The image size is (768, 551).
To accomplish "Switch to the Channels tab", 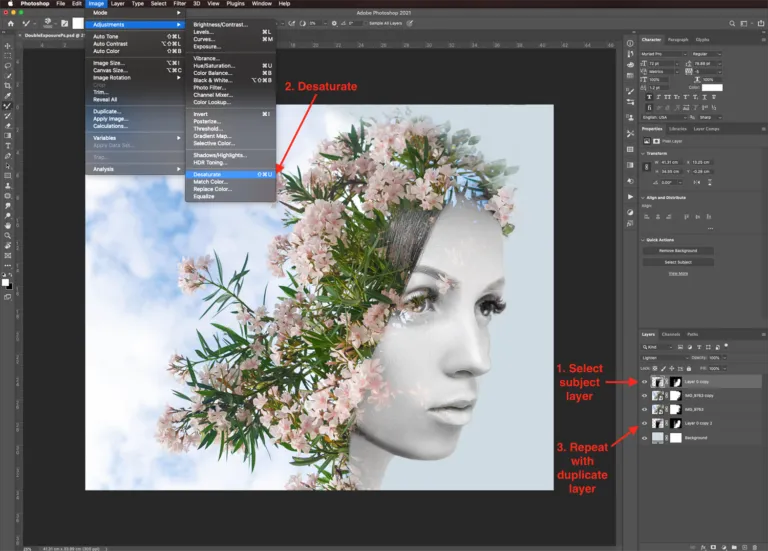I will [x=671, y=334].
